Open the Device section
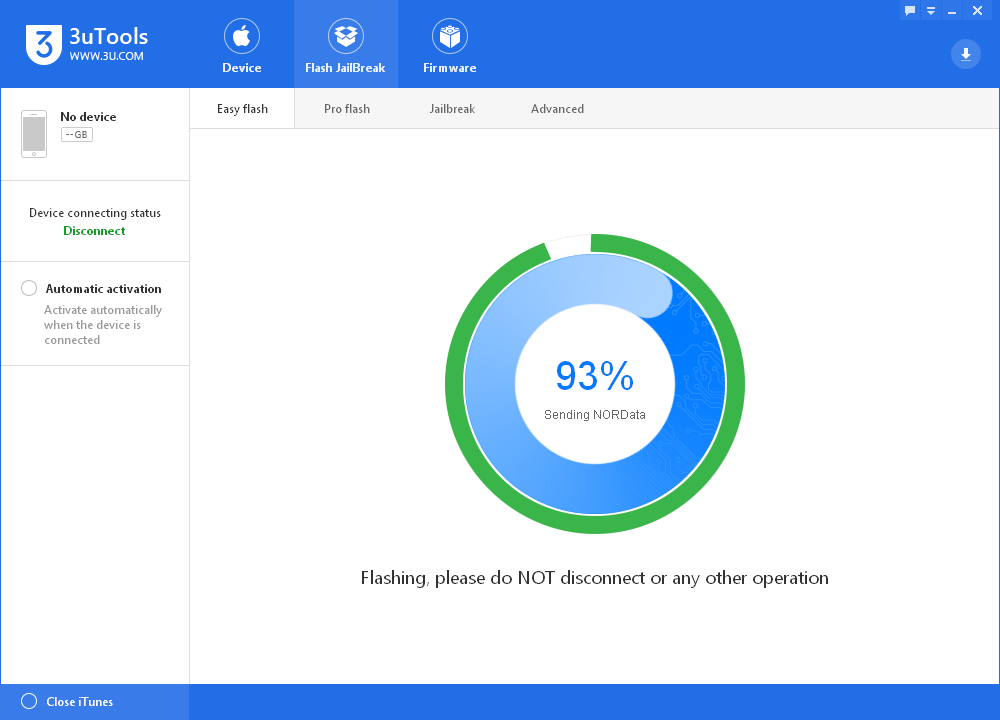Viewport: 1000px width, 720px height. click(242, 46)
